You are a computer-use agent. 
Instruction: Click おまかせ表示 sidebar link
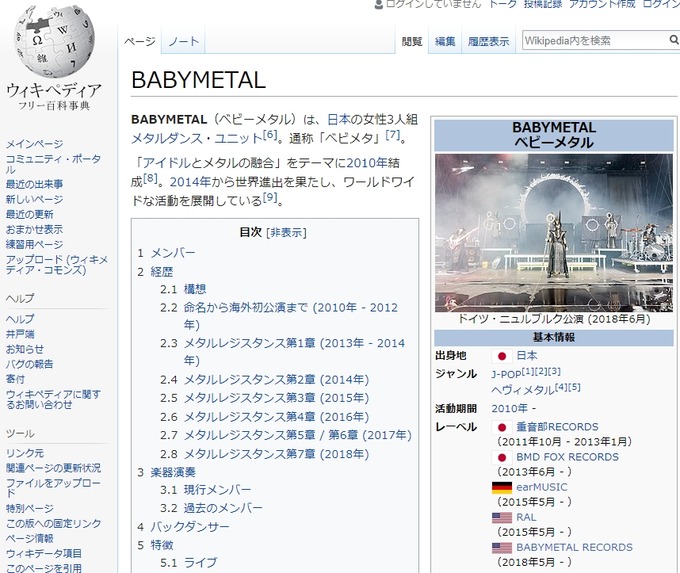[34, 229]
